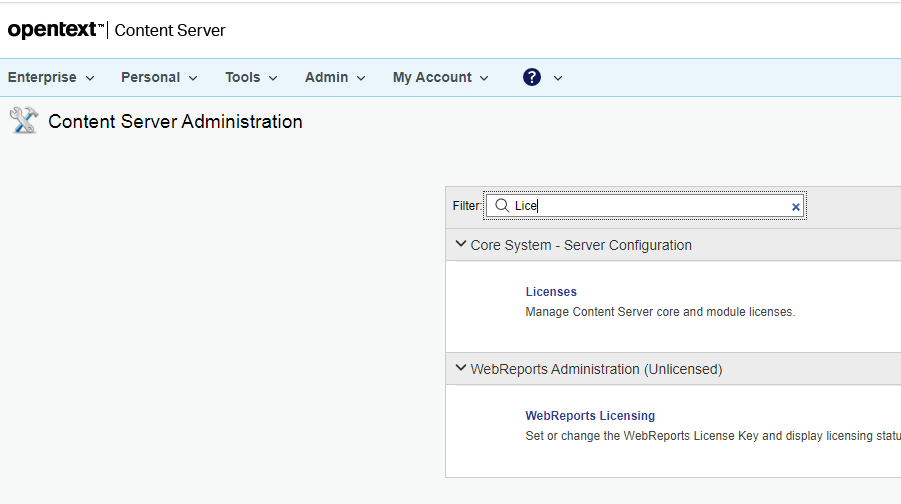Open the Enterprise menu
The height and width of the screenshot is (504, 901).
pyautogui.click(x=51, y=77)
